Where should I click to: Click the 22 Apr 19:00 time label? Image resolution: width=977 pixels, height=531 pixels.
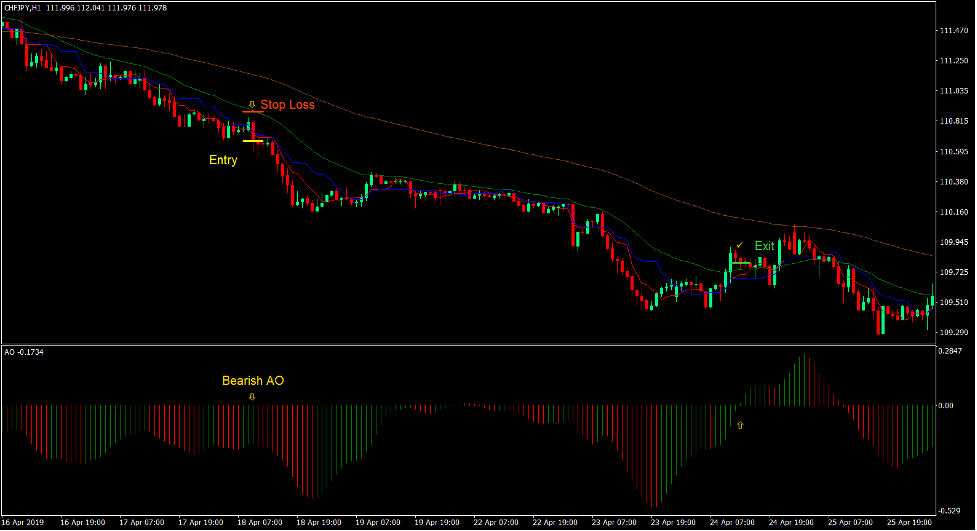tap(555, 522)
